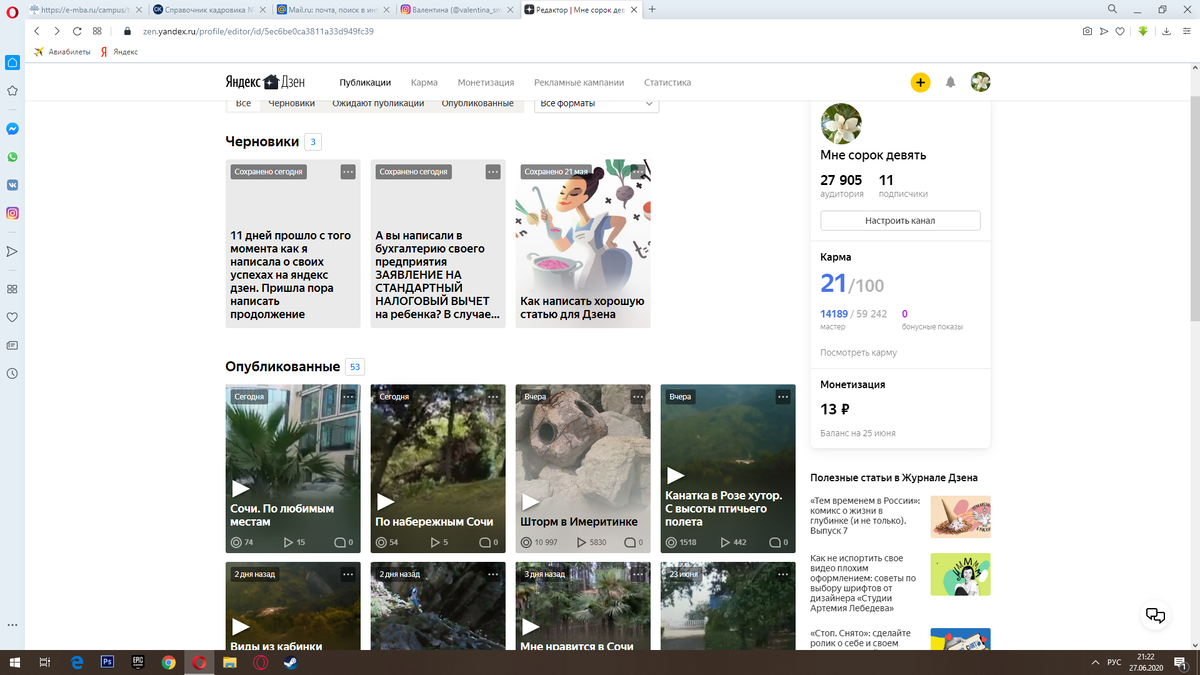Open notifications bell in Zen header
The height and width of the screenshot is (675, 1200).
pos(951,82)
